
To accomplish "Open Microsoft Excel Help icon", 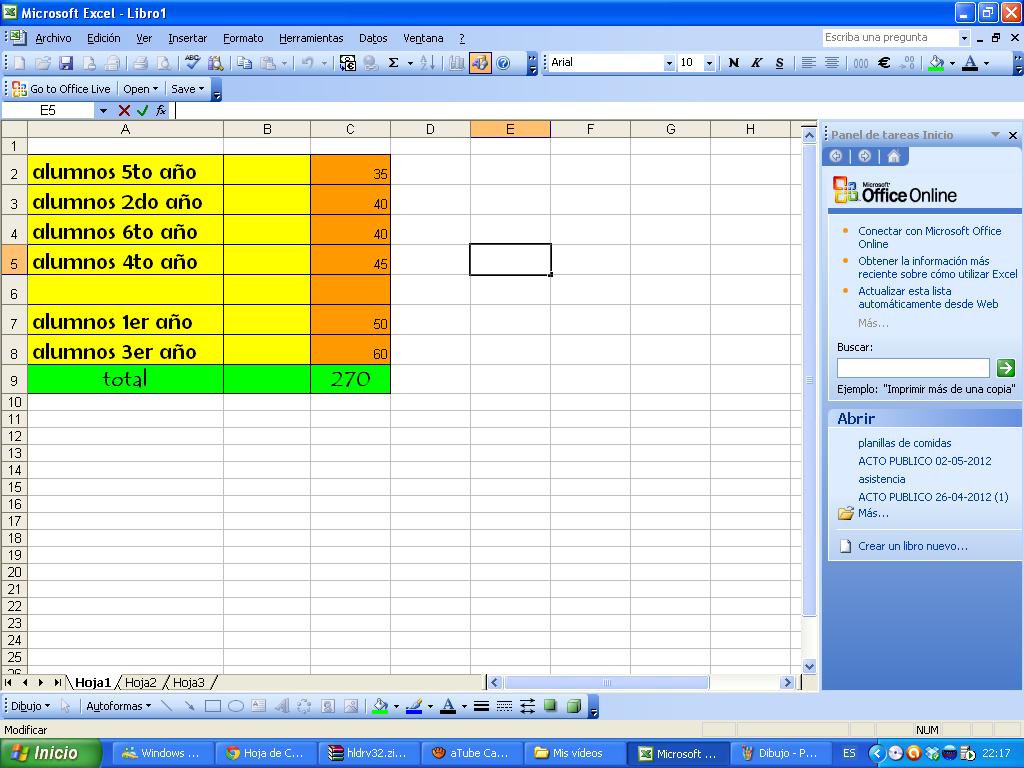I will pos(503,63).
